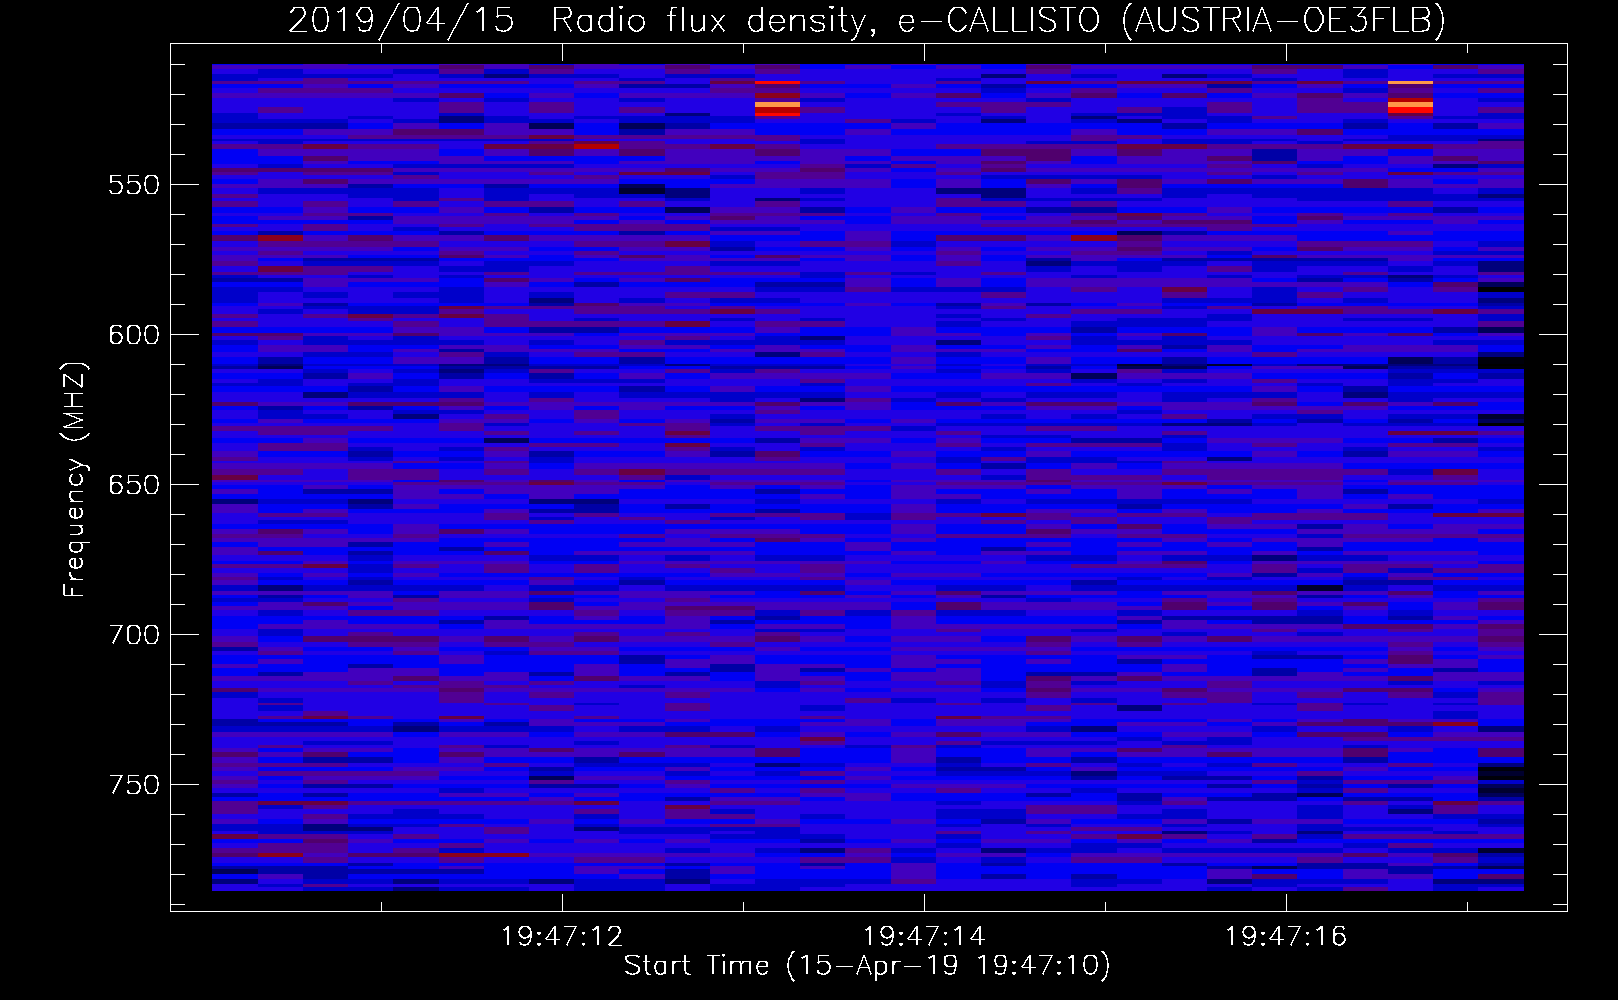Click the 19:47:12 time tick label
This screenshot has width=1618, height=1000.
[x=562, y=937]
